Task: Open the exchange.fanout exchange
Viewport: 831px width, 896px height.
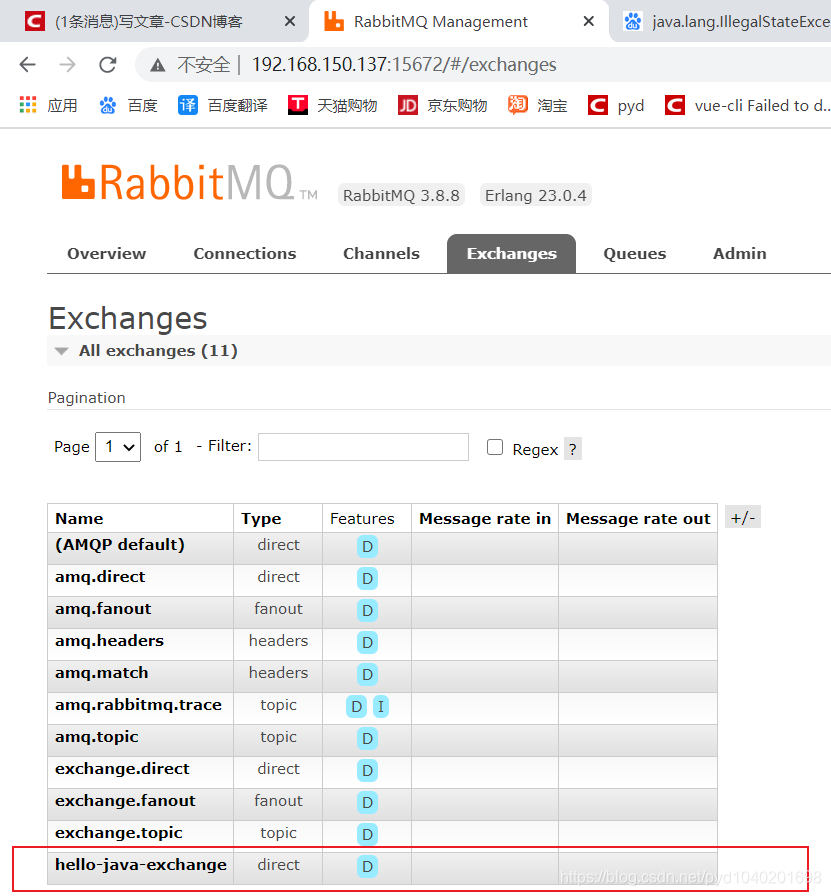Action: click(125, 801)
